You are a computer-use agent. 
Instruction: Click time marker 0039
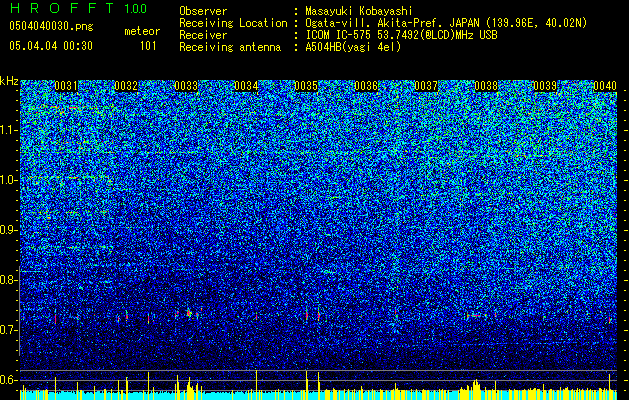(x=546, y=86)
